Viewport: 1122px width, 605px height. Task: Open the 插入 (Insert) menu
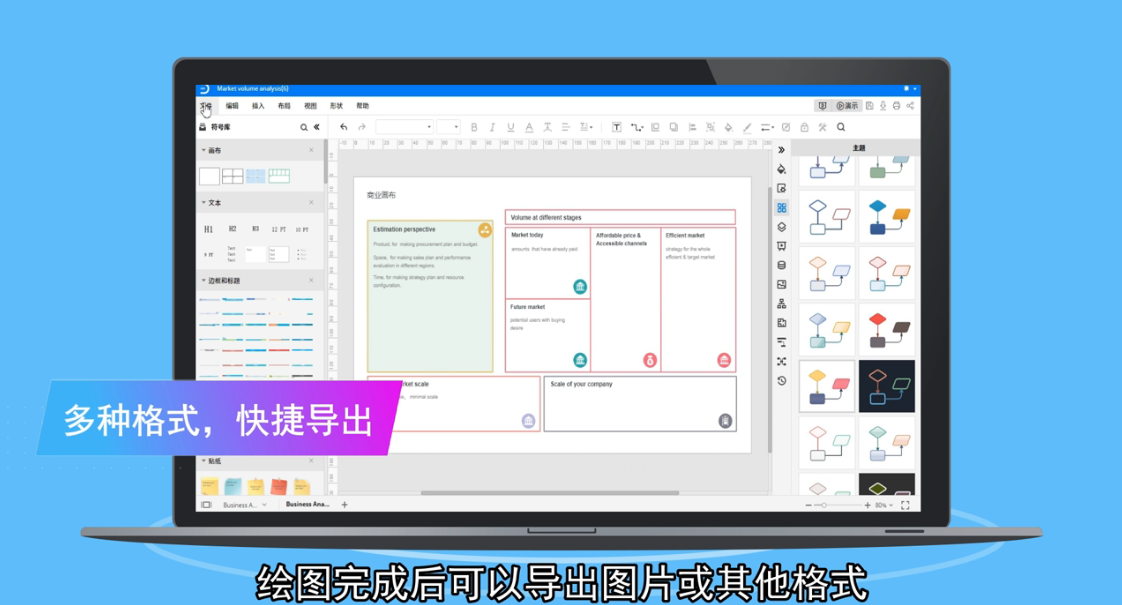[258, 106]
